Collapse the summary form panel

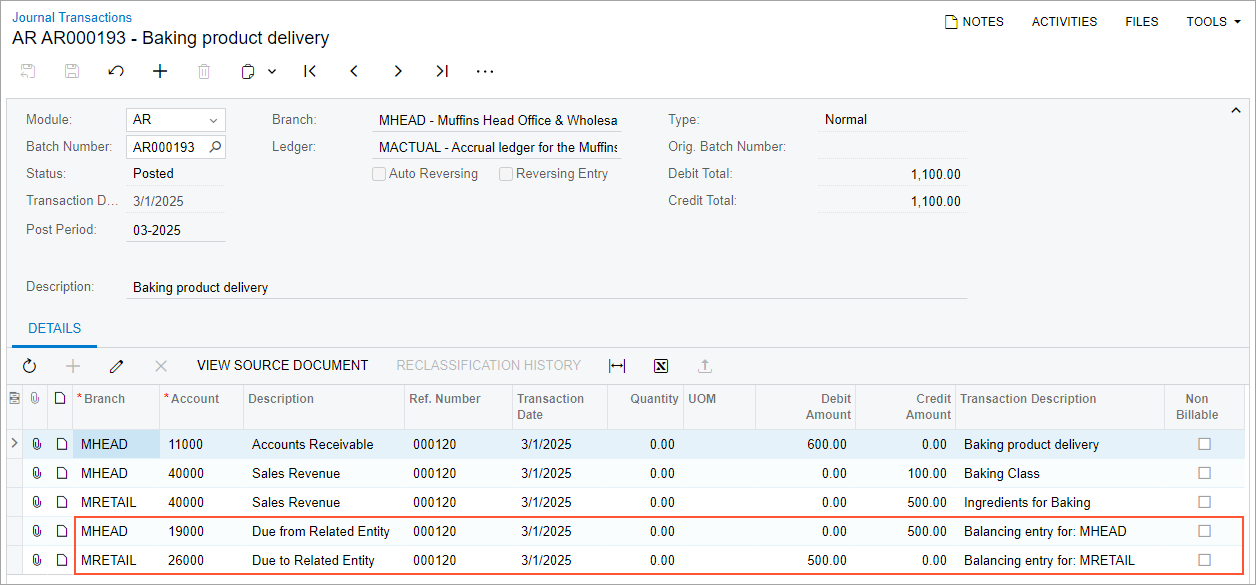click(1235, 110)
